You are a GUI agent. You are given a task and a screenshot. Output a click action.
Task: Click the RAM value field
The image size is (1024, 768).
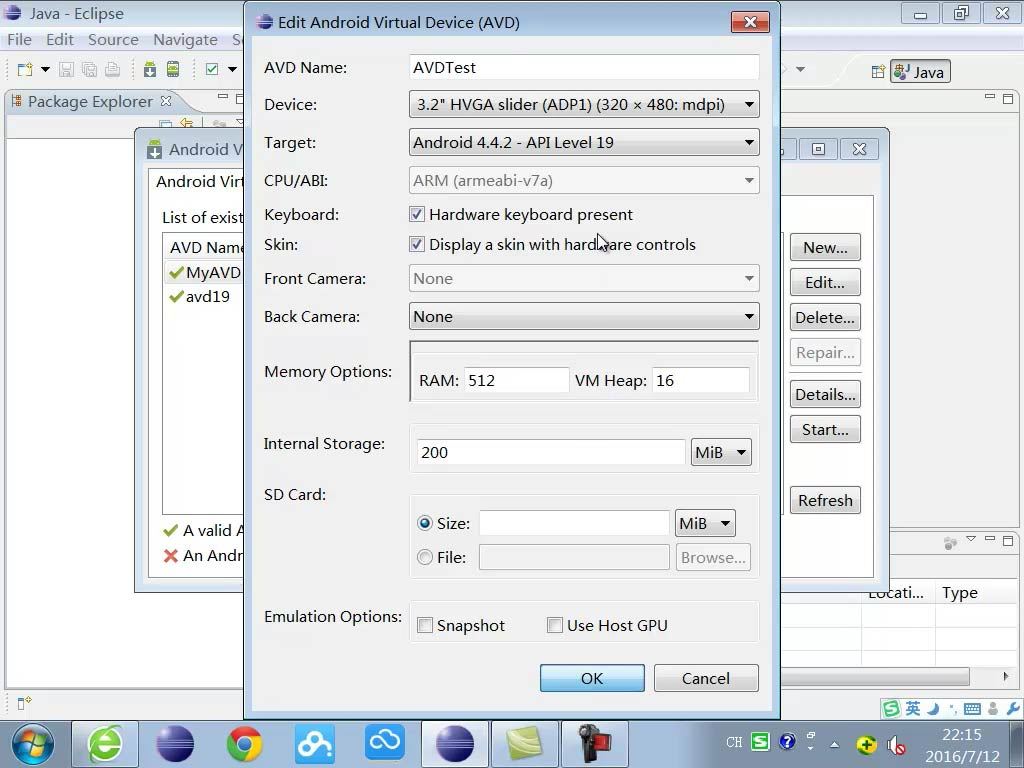point(517,380)
